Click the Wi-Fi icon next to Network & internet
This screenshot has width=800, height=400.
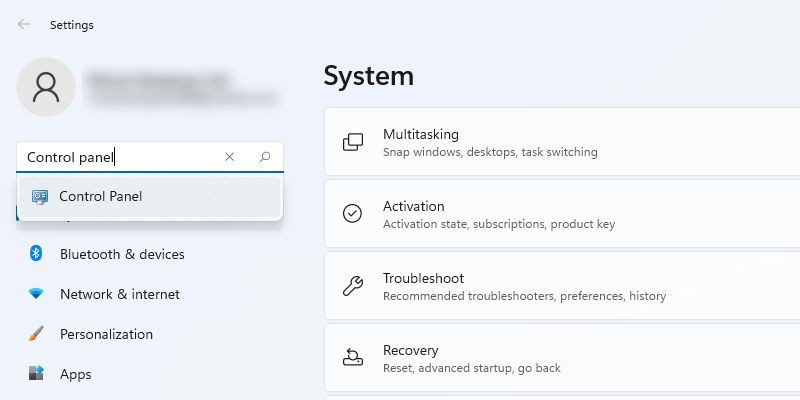click(36, 294)
